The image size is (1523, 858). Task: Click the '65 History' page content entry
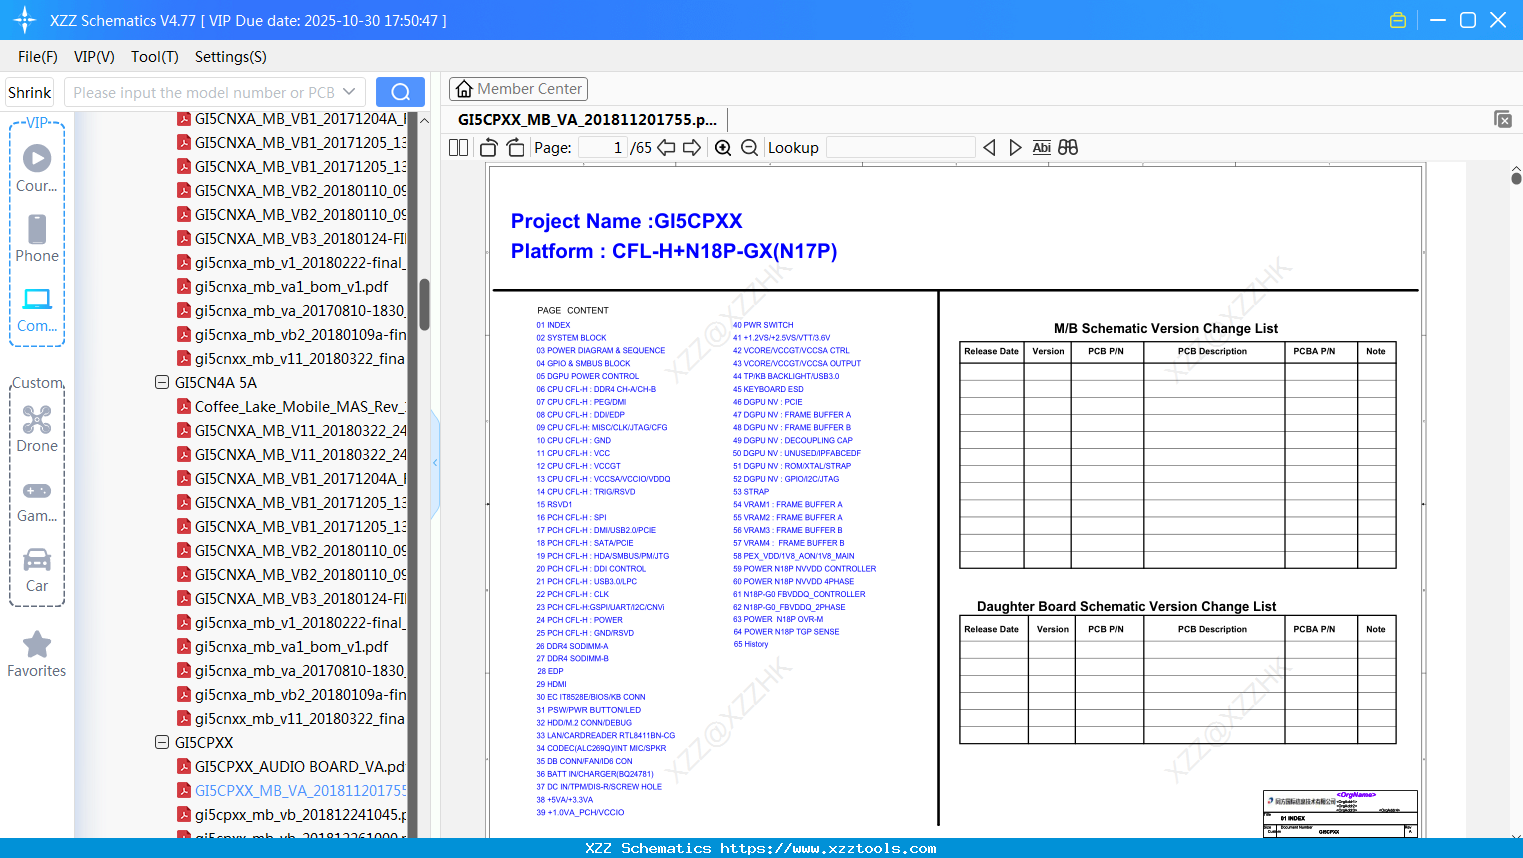click(751, 644)
